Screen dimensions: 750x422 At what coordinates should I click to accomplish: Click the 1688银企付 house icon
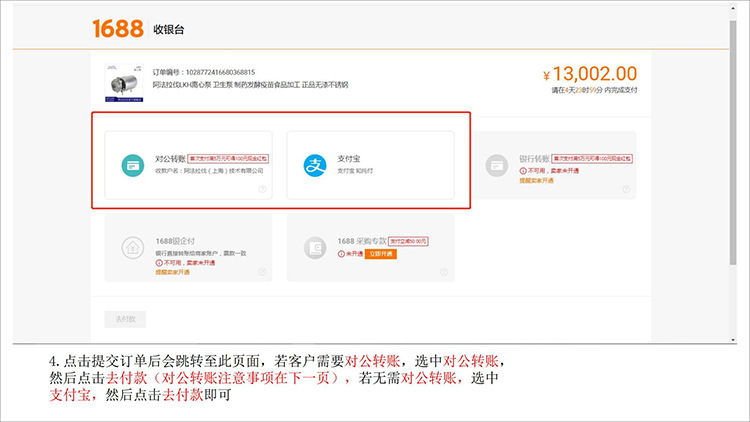pos(132,248)
